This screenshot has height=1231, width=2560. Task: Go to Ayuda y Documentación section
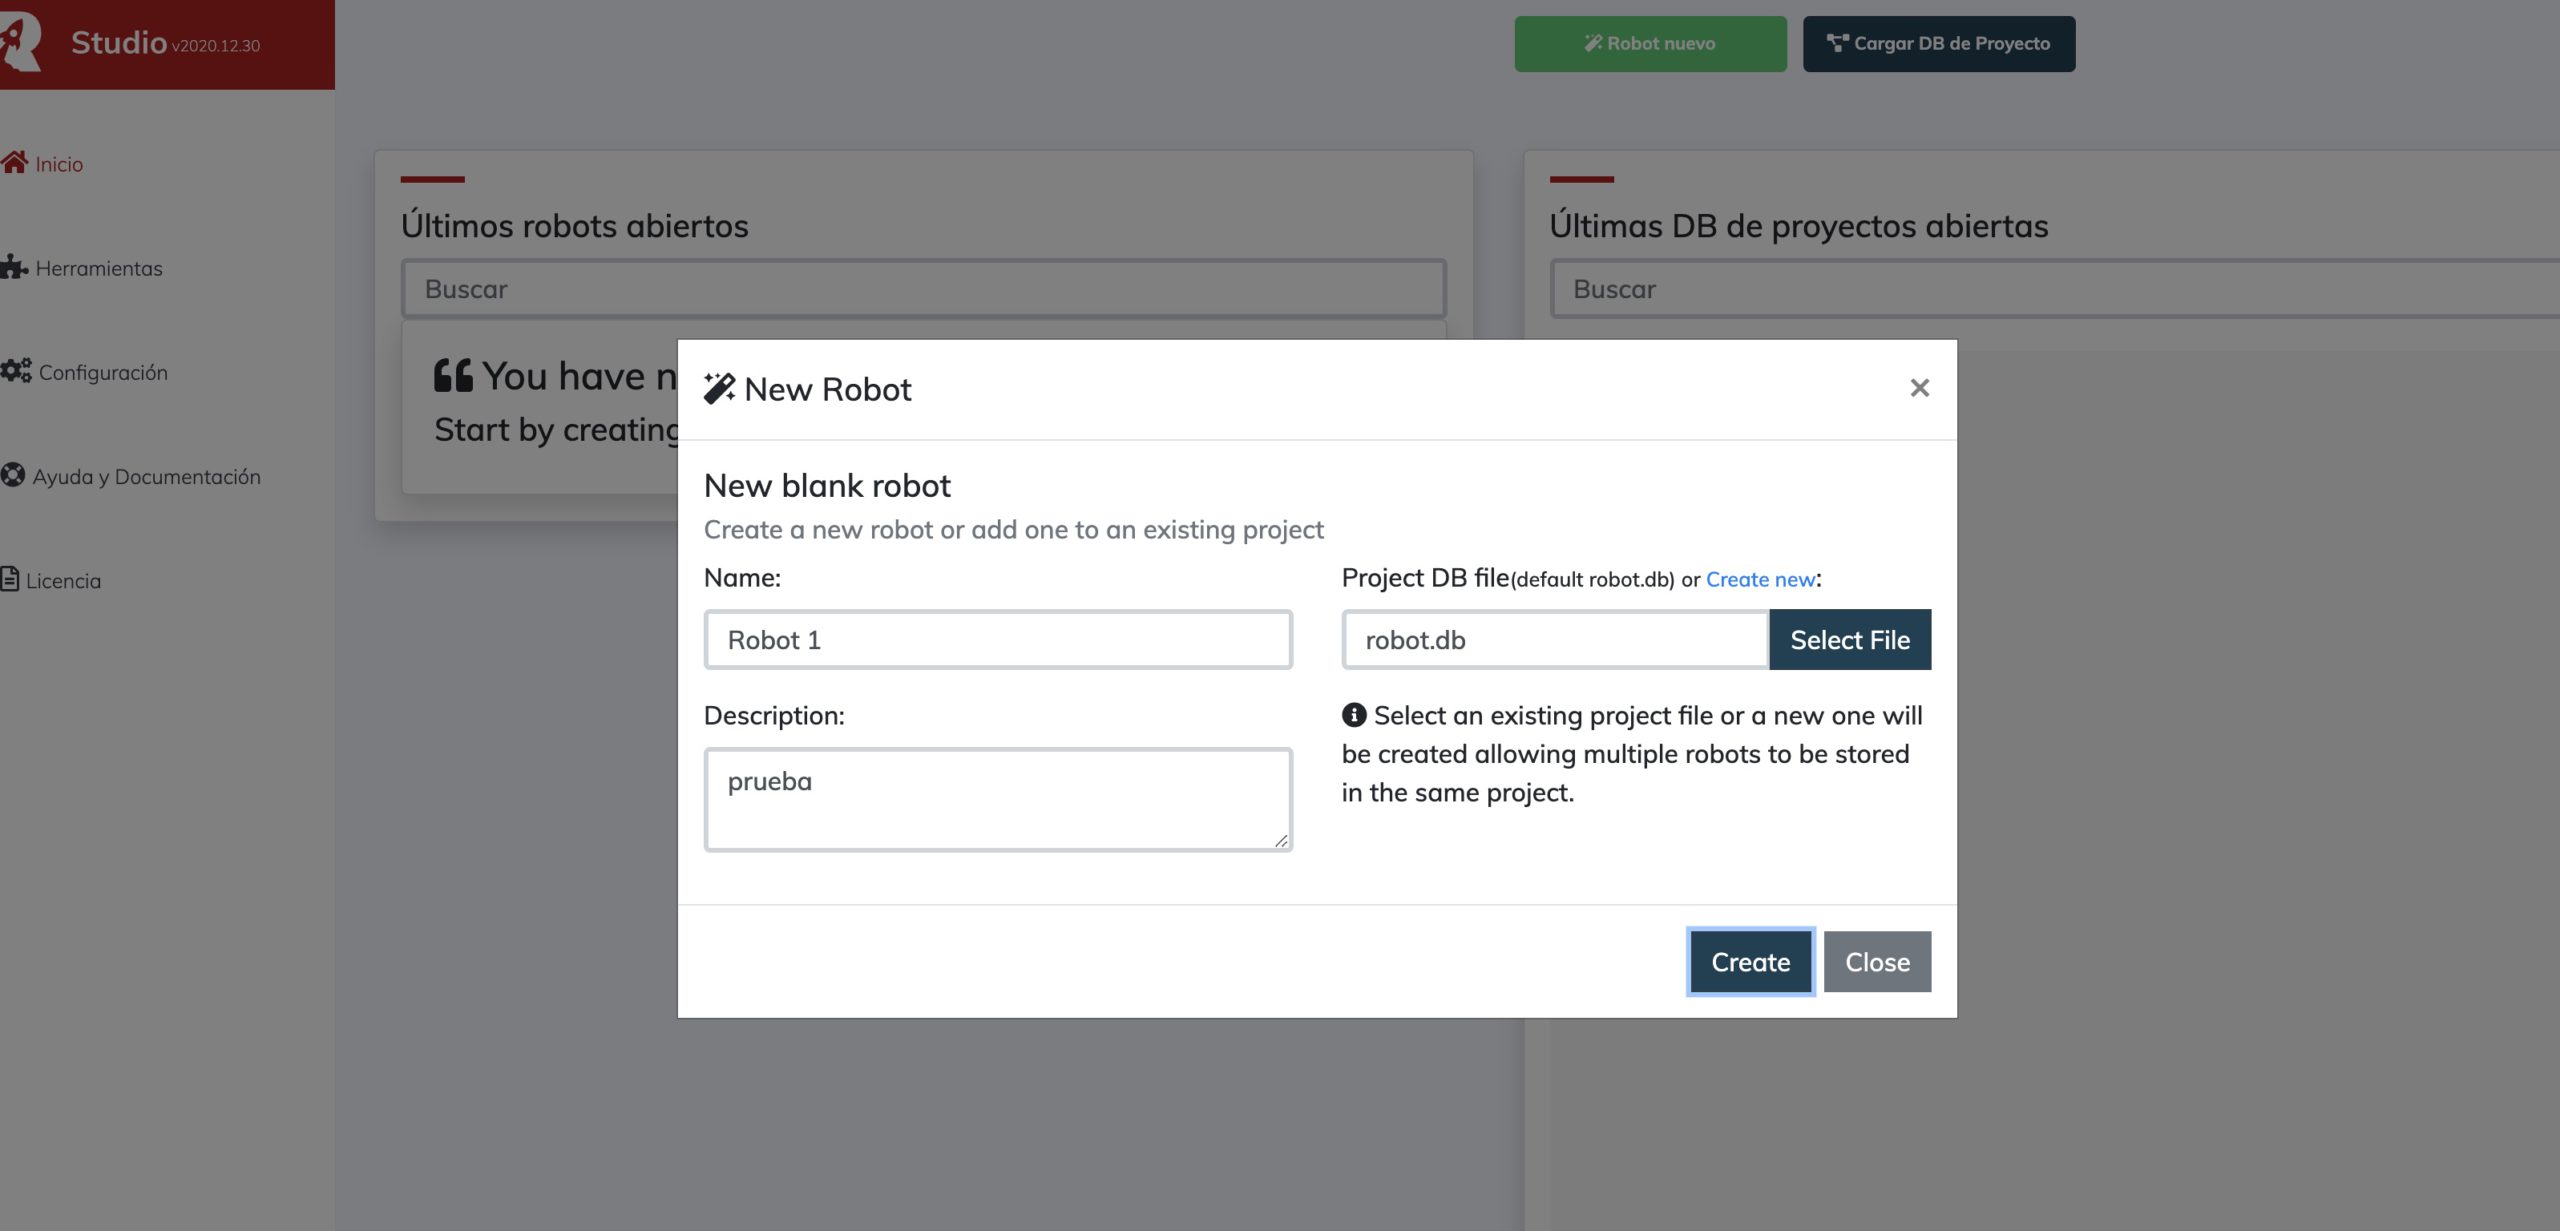point(146,476)
